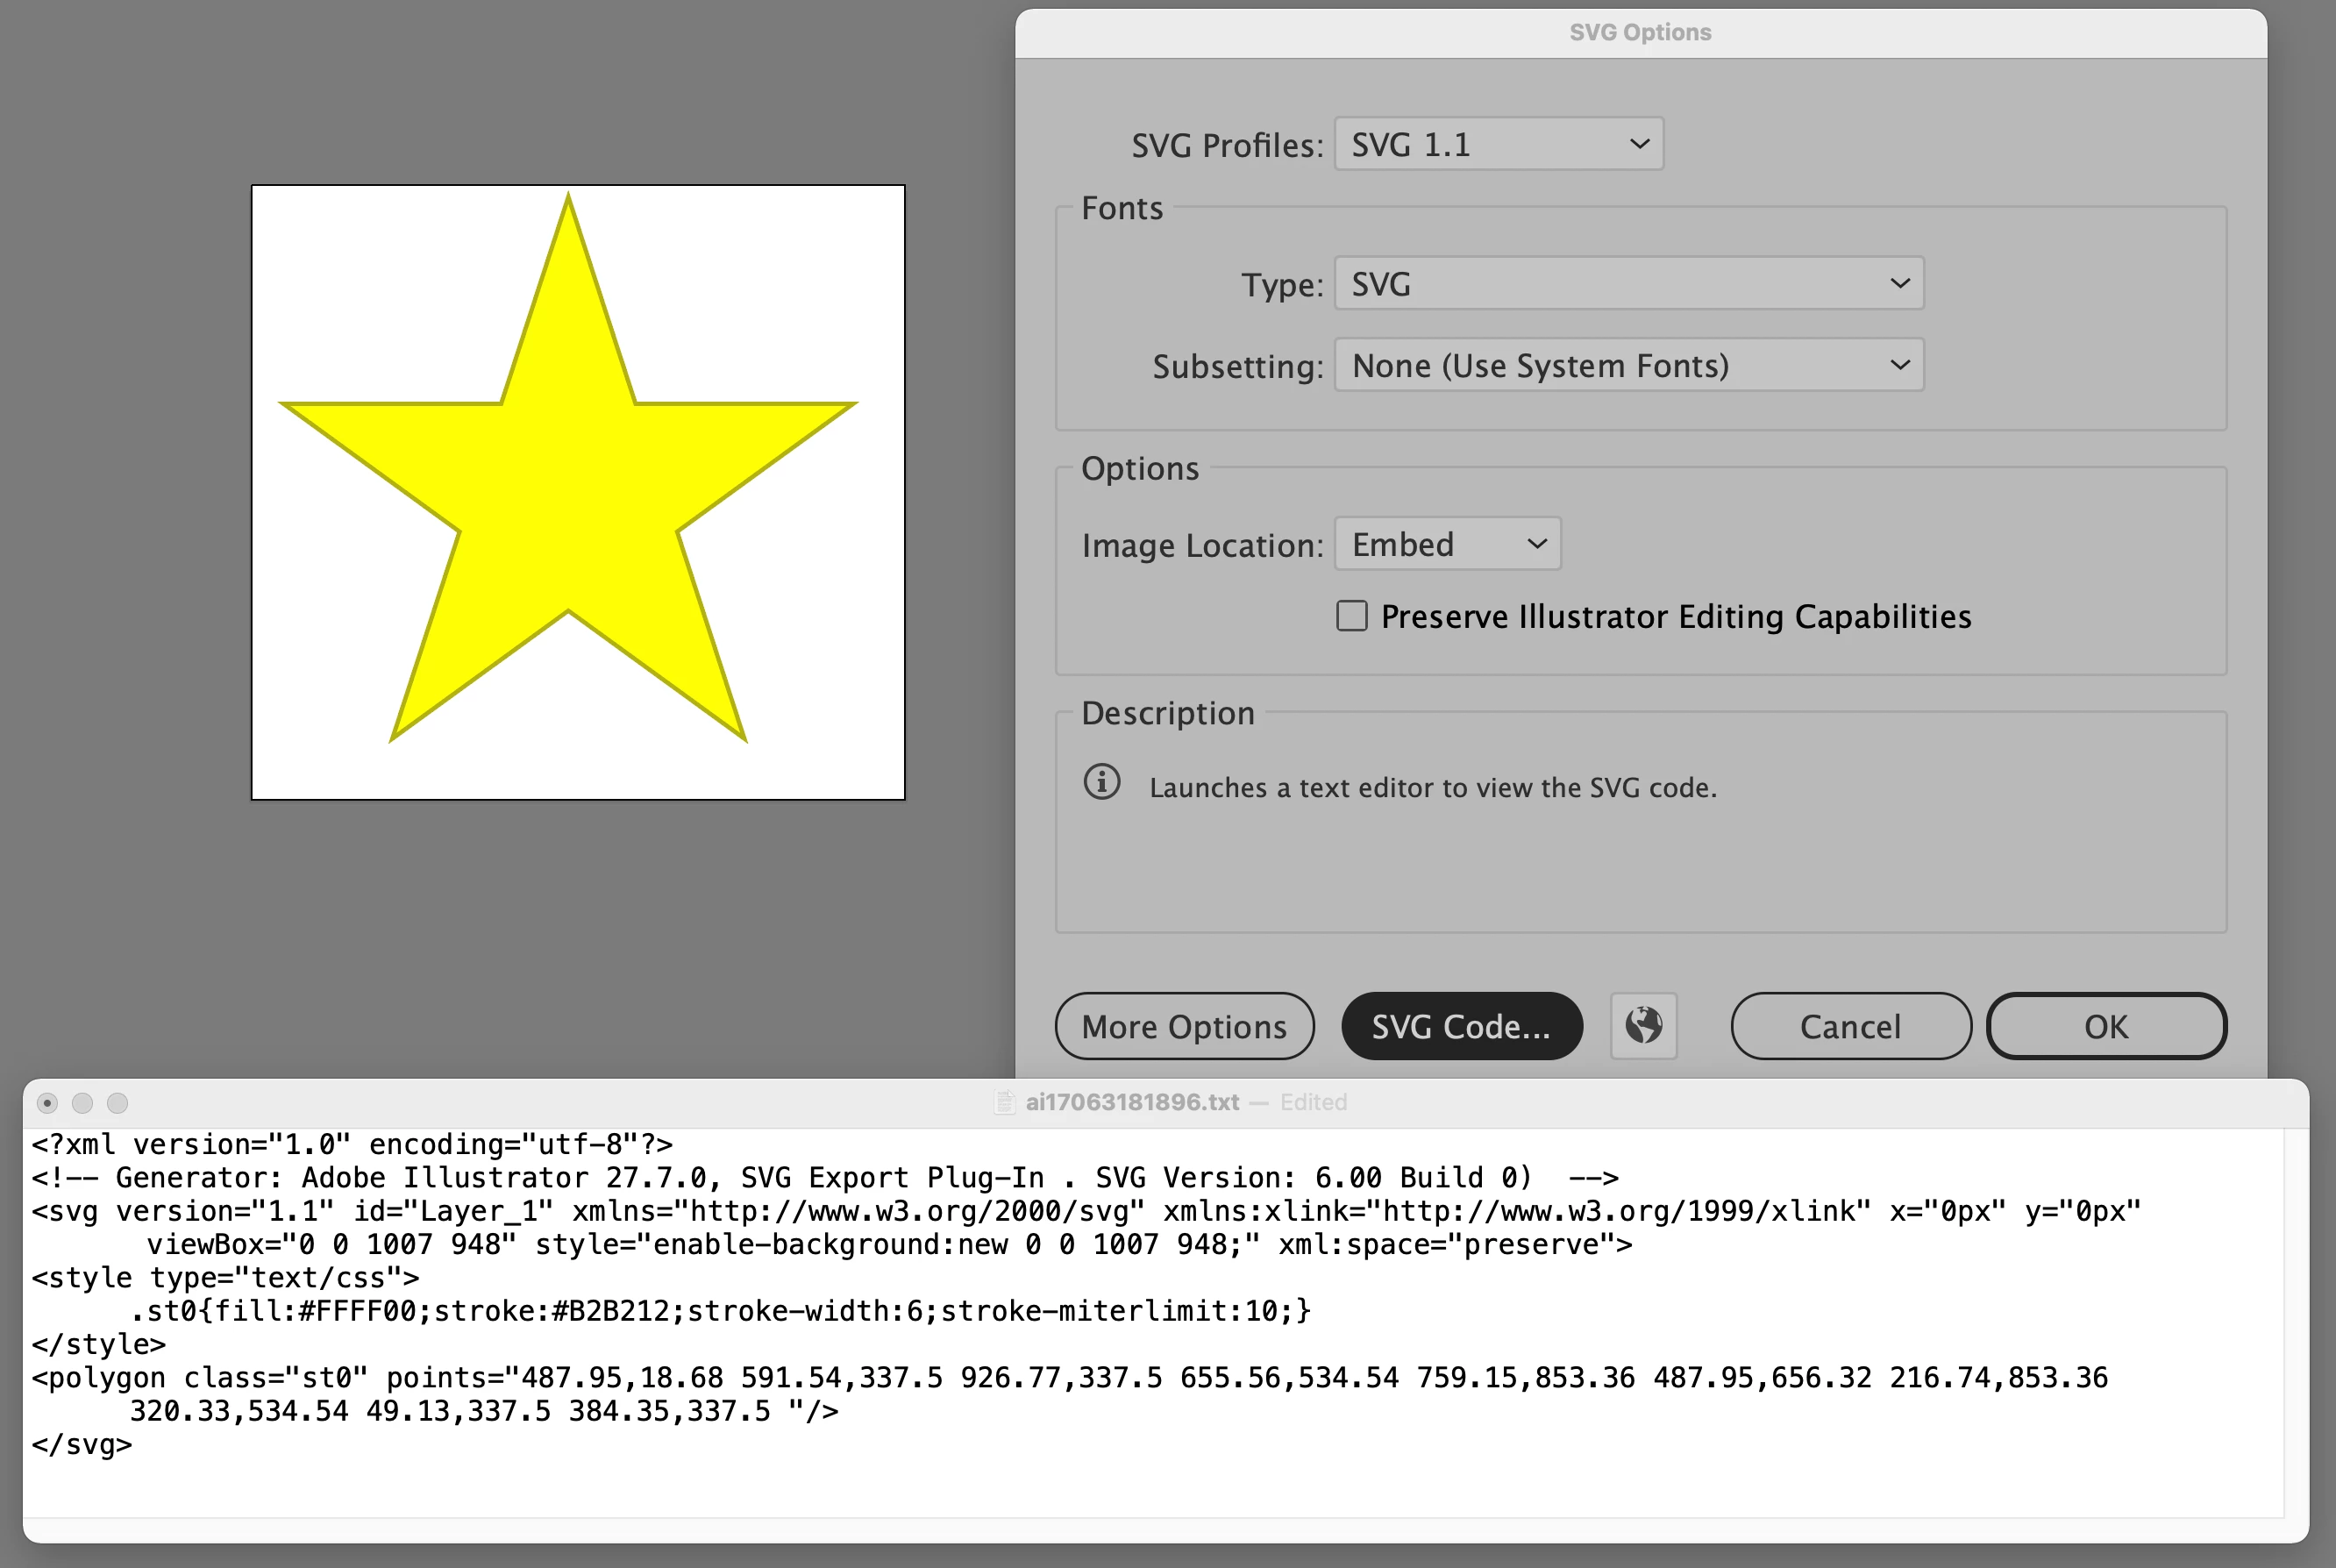The width and height of the screenshot is (2336, 1568).
Task: Enable Preserve Illustrator Editing Capabilities checkbox
Action: pos(1352,616)
